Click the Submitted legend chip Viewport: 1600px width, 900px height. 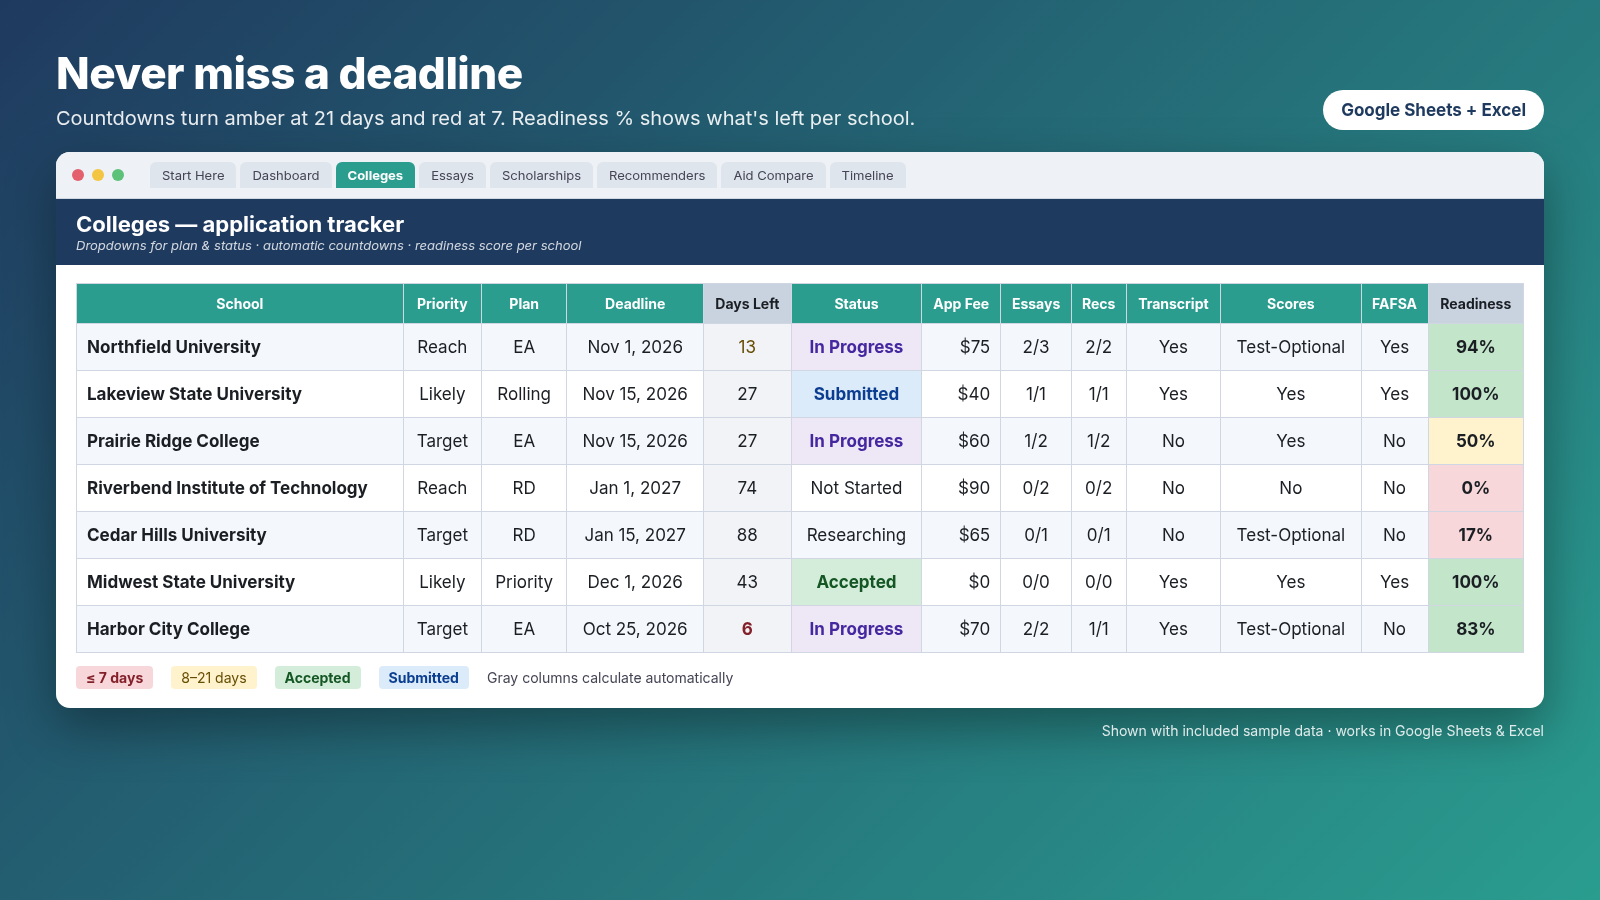(423, 678)
